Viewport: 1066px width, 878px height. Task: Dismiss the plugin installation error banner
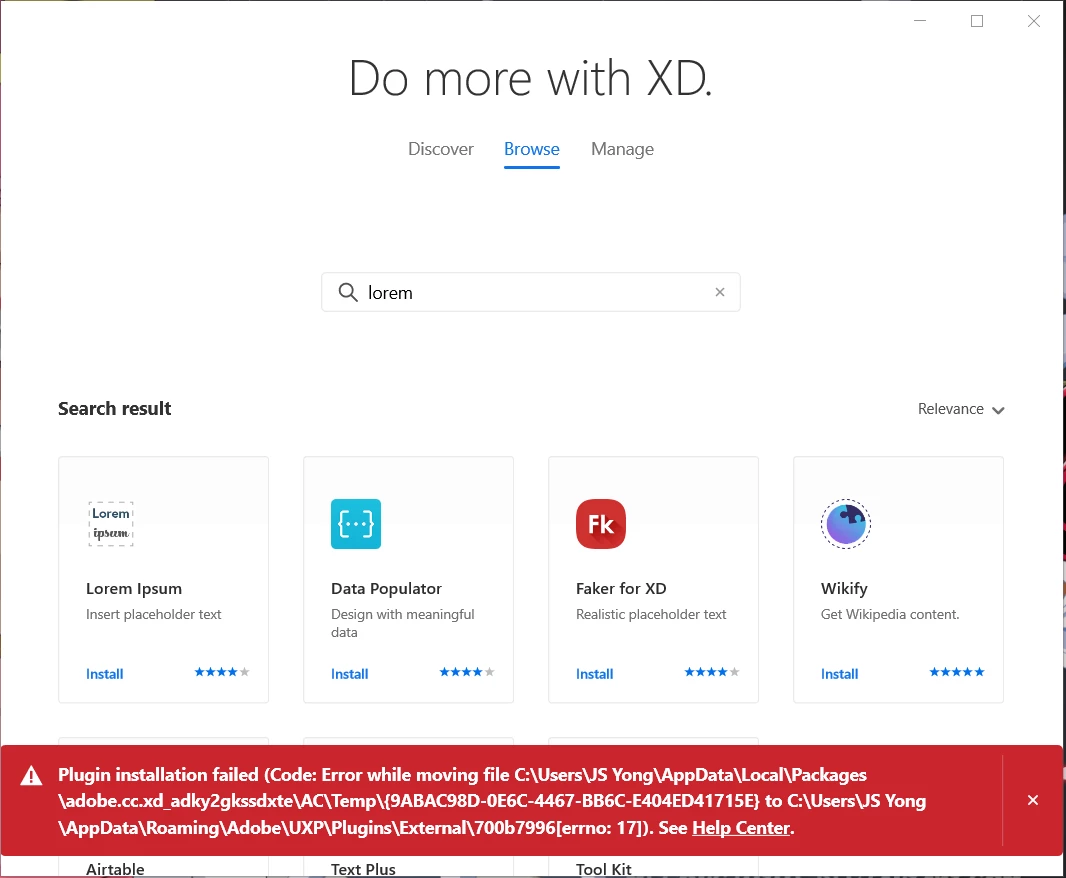point(1033,800)
